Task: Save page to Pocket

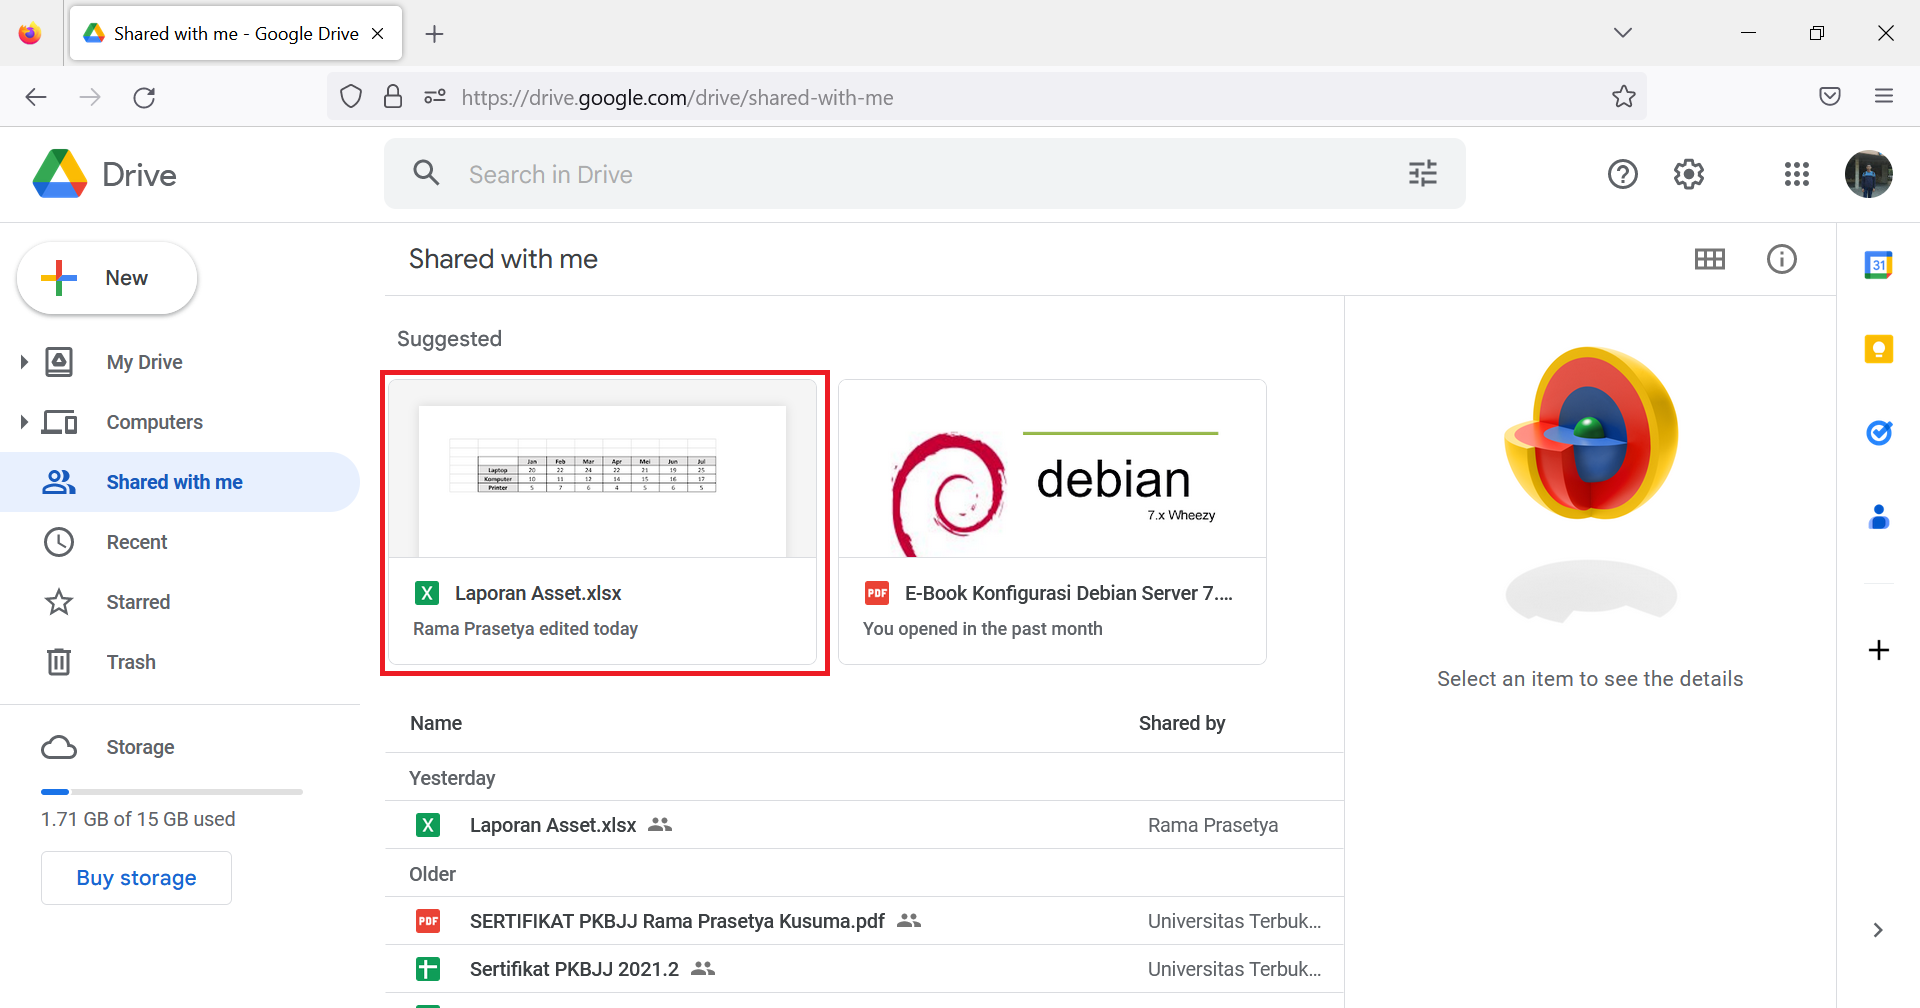Action: tap(1830, 97)
